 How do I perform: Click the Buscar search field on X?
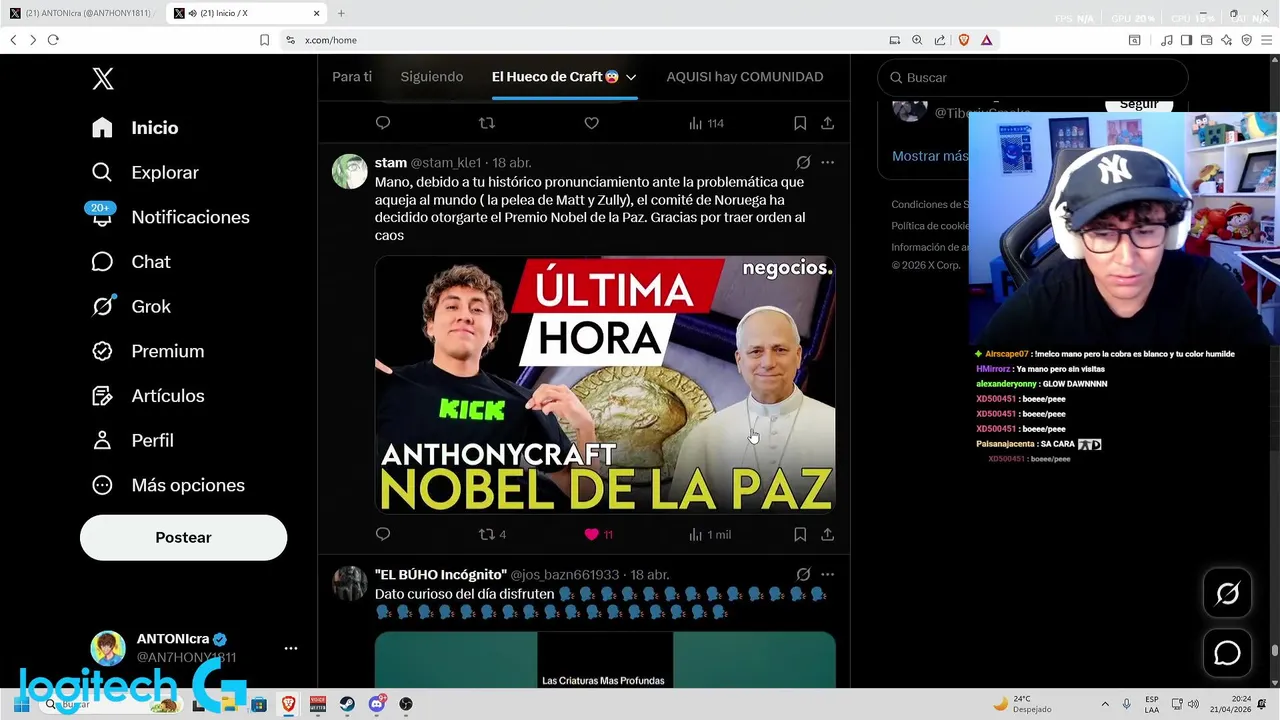tap(1032, 77)
